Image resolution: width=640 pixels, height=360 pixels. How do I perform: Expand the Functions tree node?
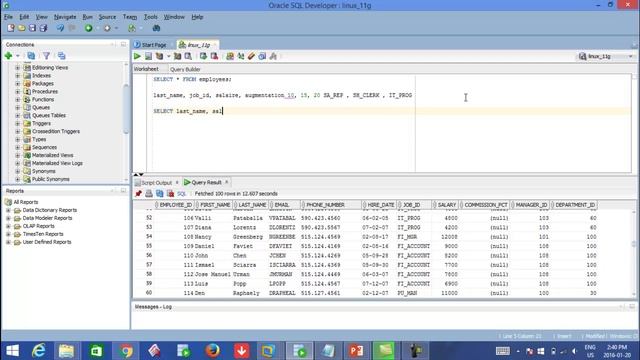coord(18,100)
